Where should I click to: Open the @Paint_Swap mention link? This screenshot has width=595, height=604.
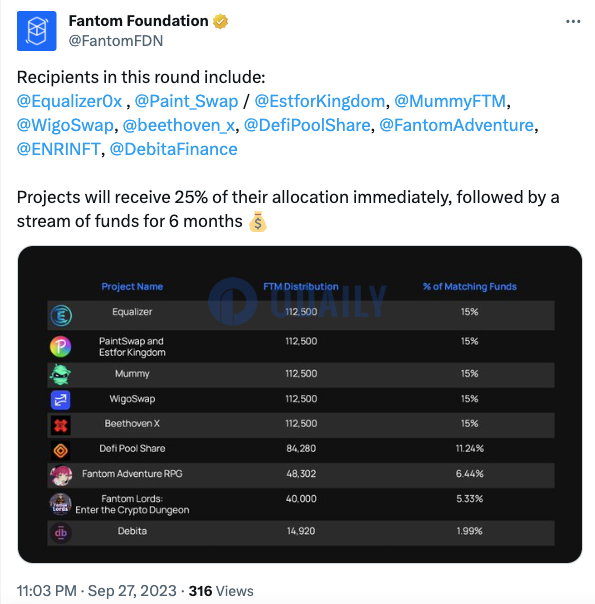point(186,101)
